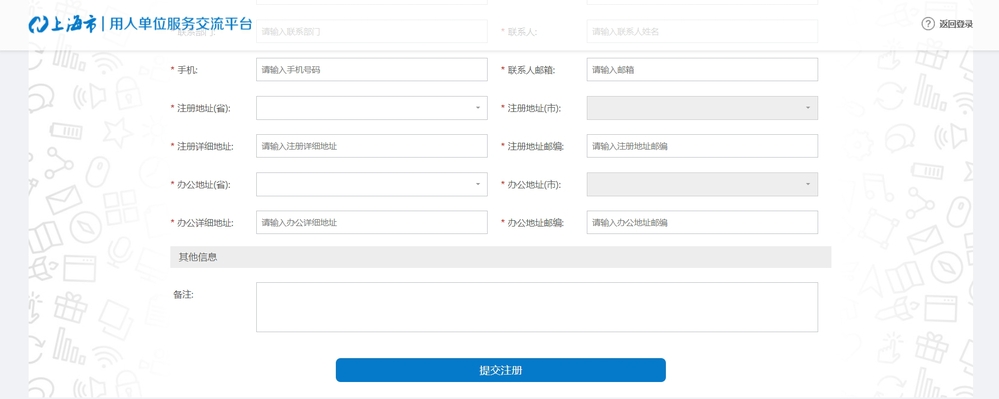Focus the 办公详细地址 input field

372,222
